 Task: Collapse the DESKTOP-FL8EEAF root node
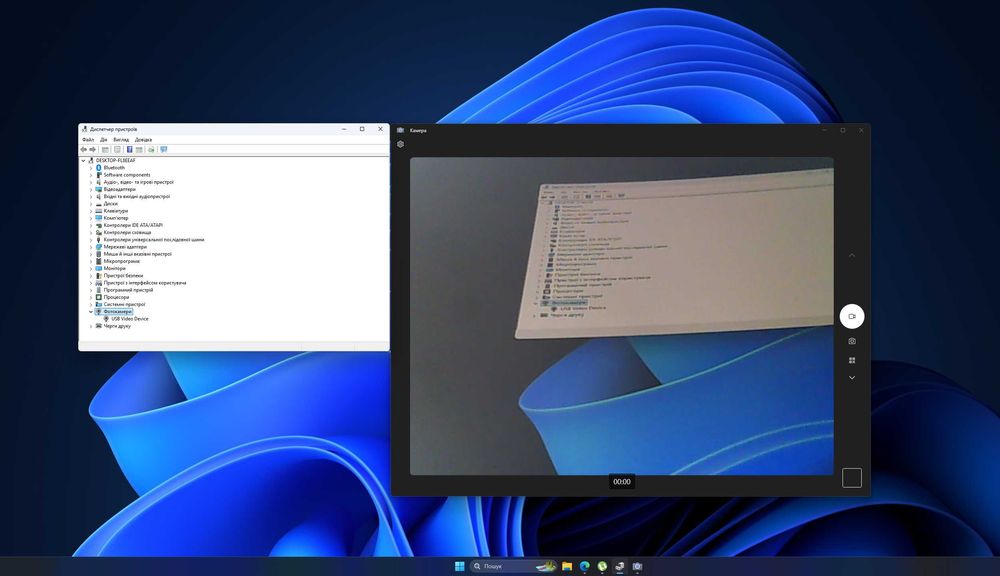84,161
